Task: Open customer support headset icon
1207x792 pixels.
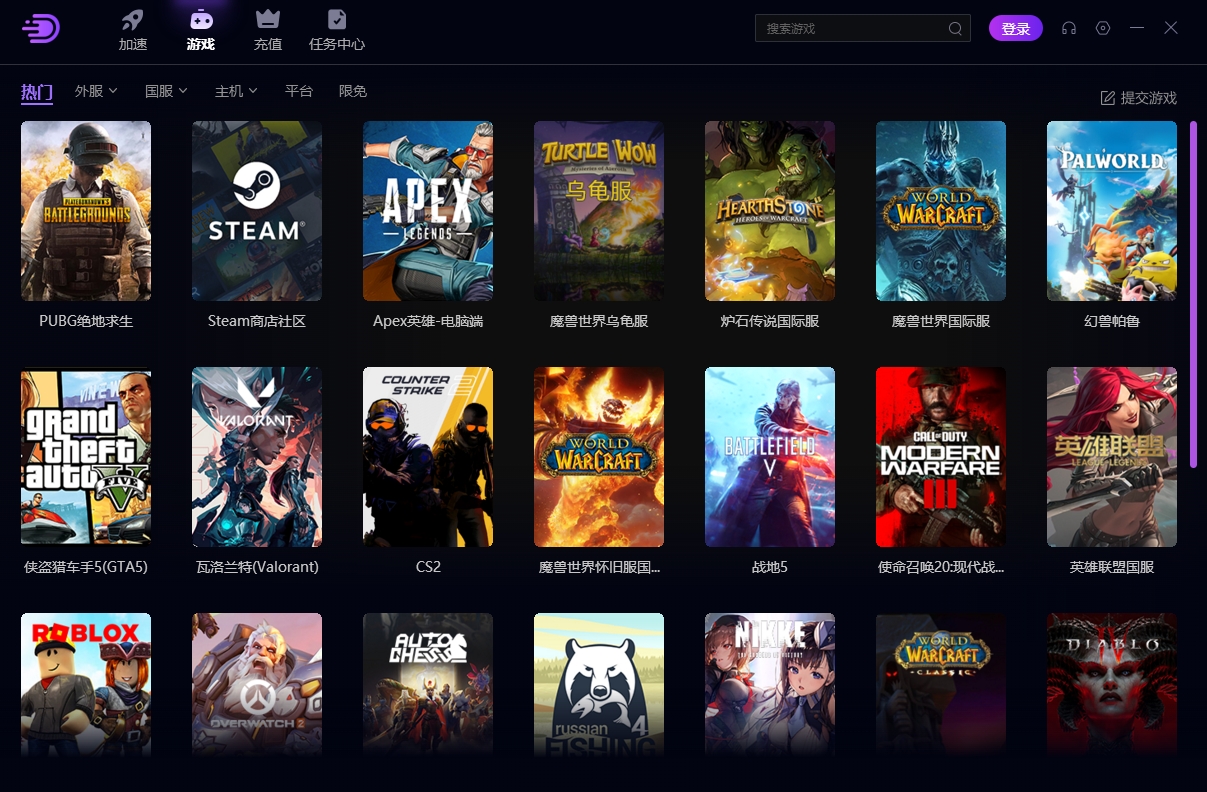Action: 1069,28
